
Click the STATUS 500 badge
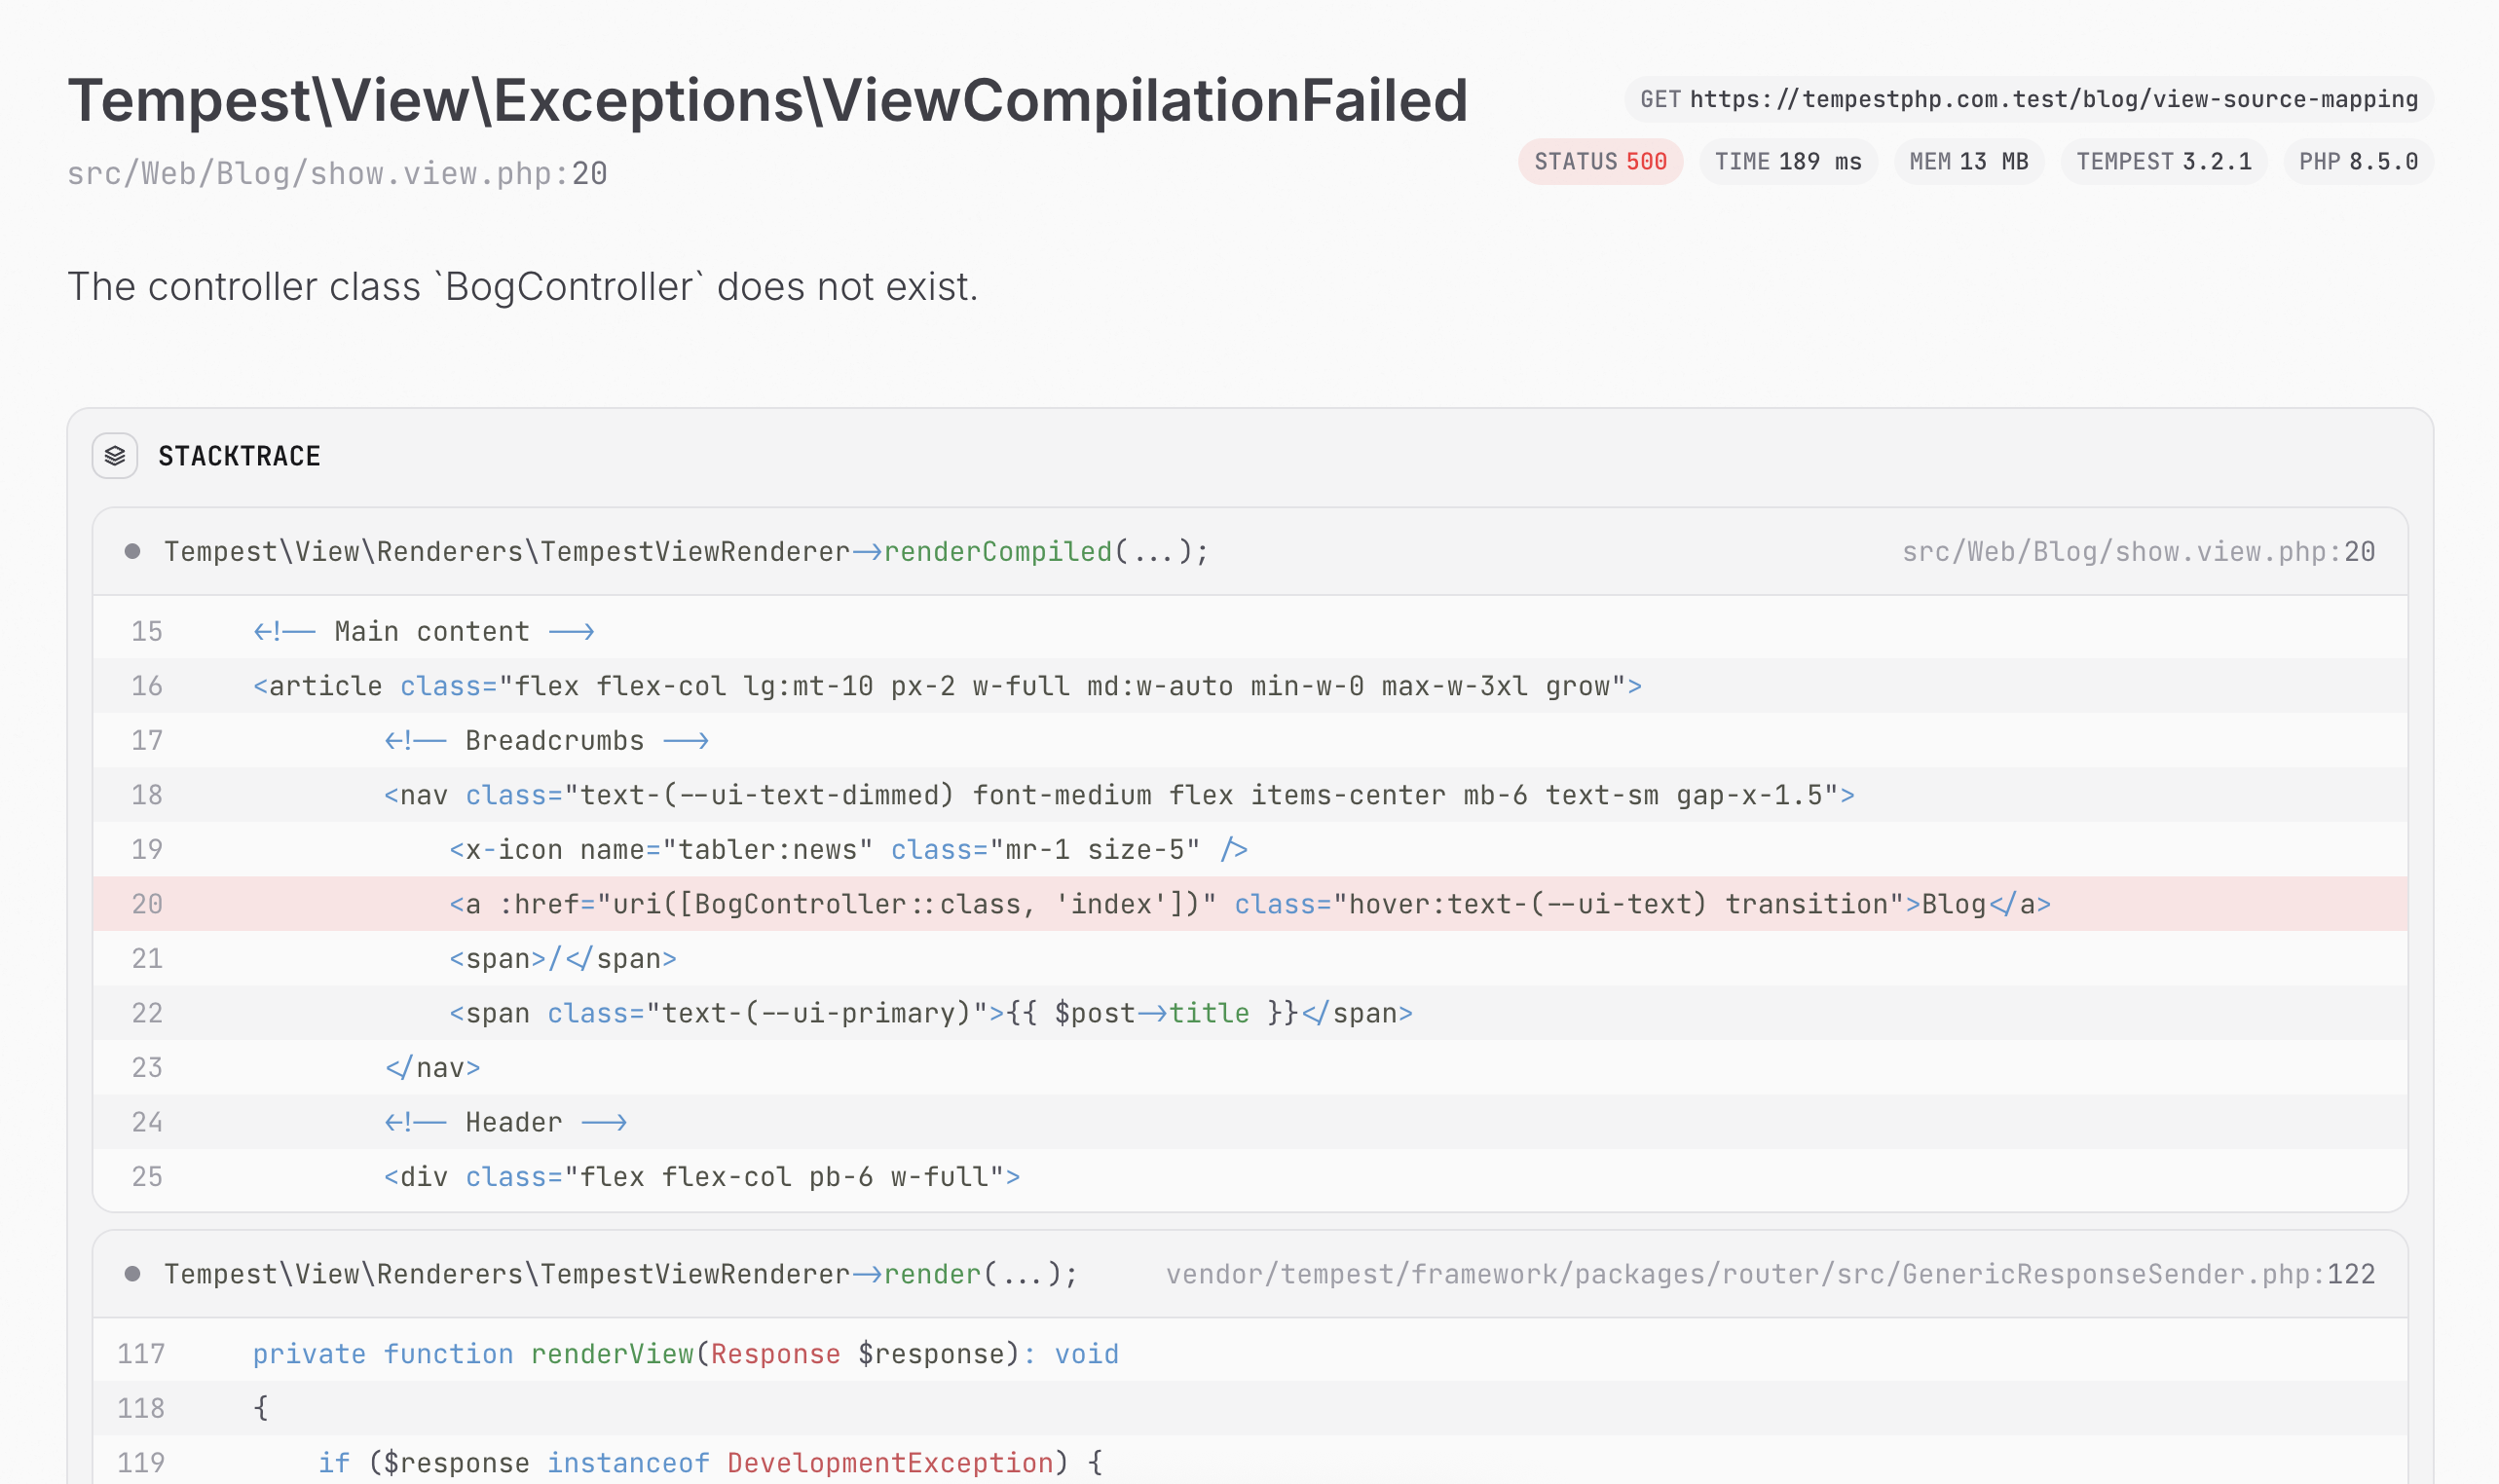1600,162
